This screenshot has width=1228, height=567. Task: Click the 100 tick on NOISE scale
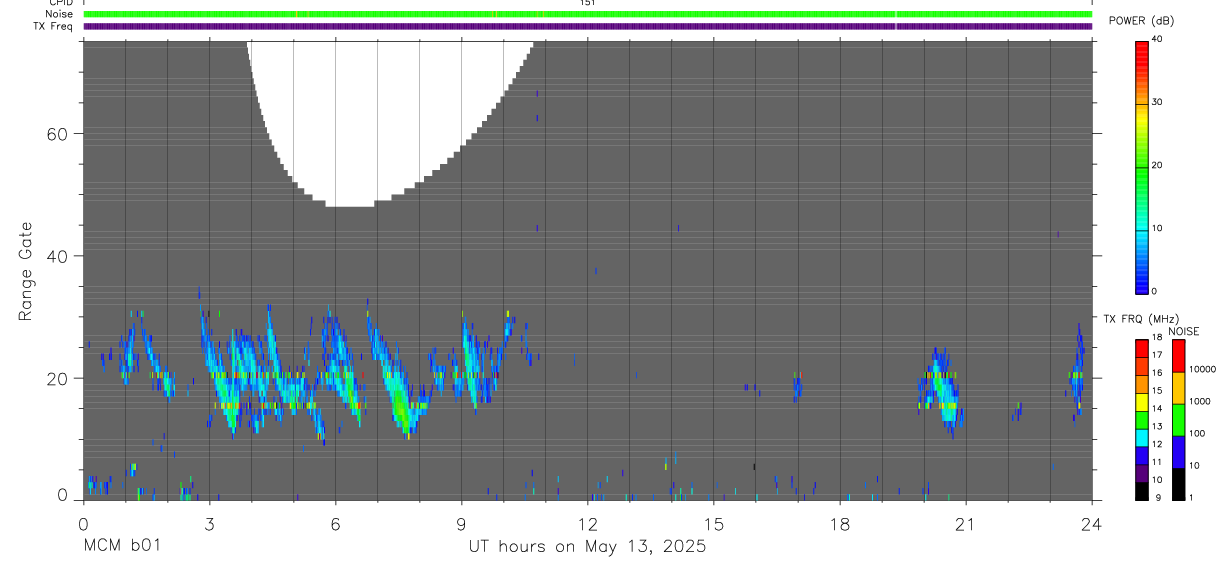point(1196,433)
